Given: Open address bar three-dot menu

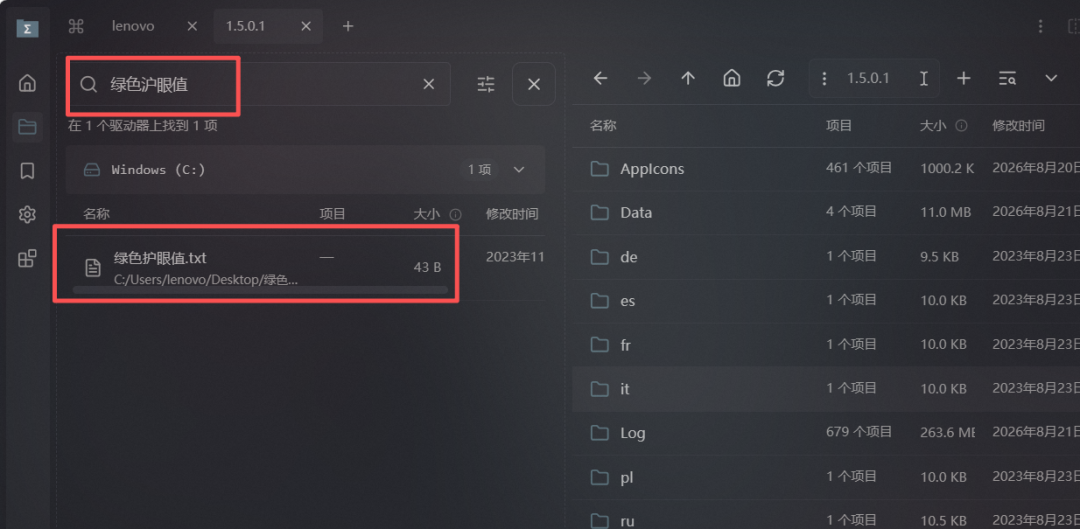Looking at the screenshot, I should pyautogui.click(x=824, y=79).
